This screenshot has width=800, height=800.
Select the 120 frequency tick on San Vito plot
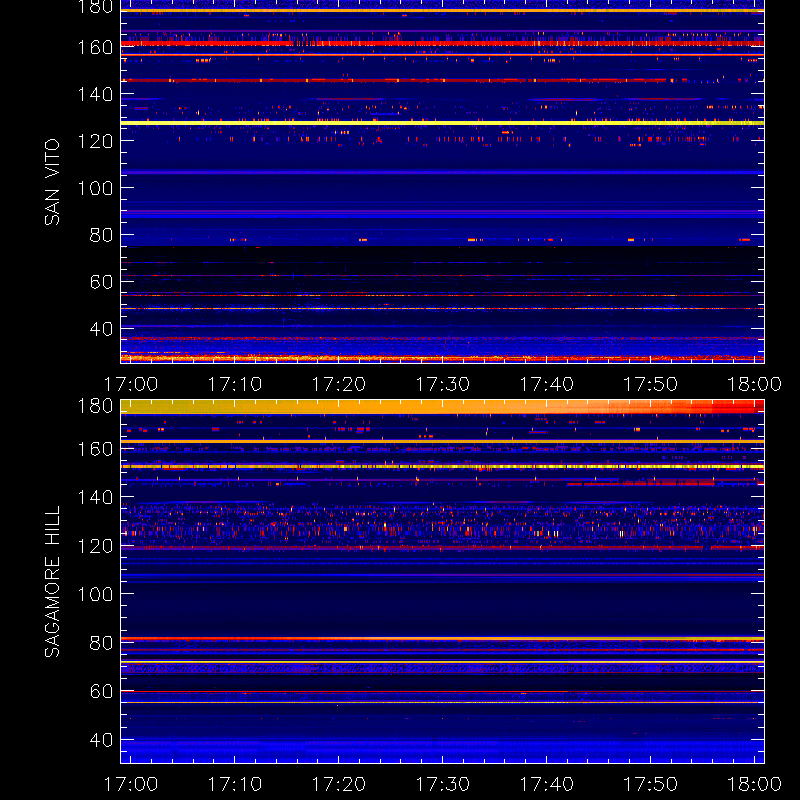tap(95, 141)
